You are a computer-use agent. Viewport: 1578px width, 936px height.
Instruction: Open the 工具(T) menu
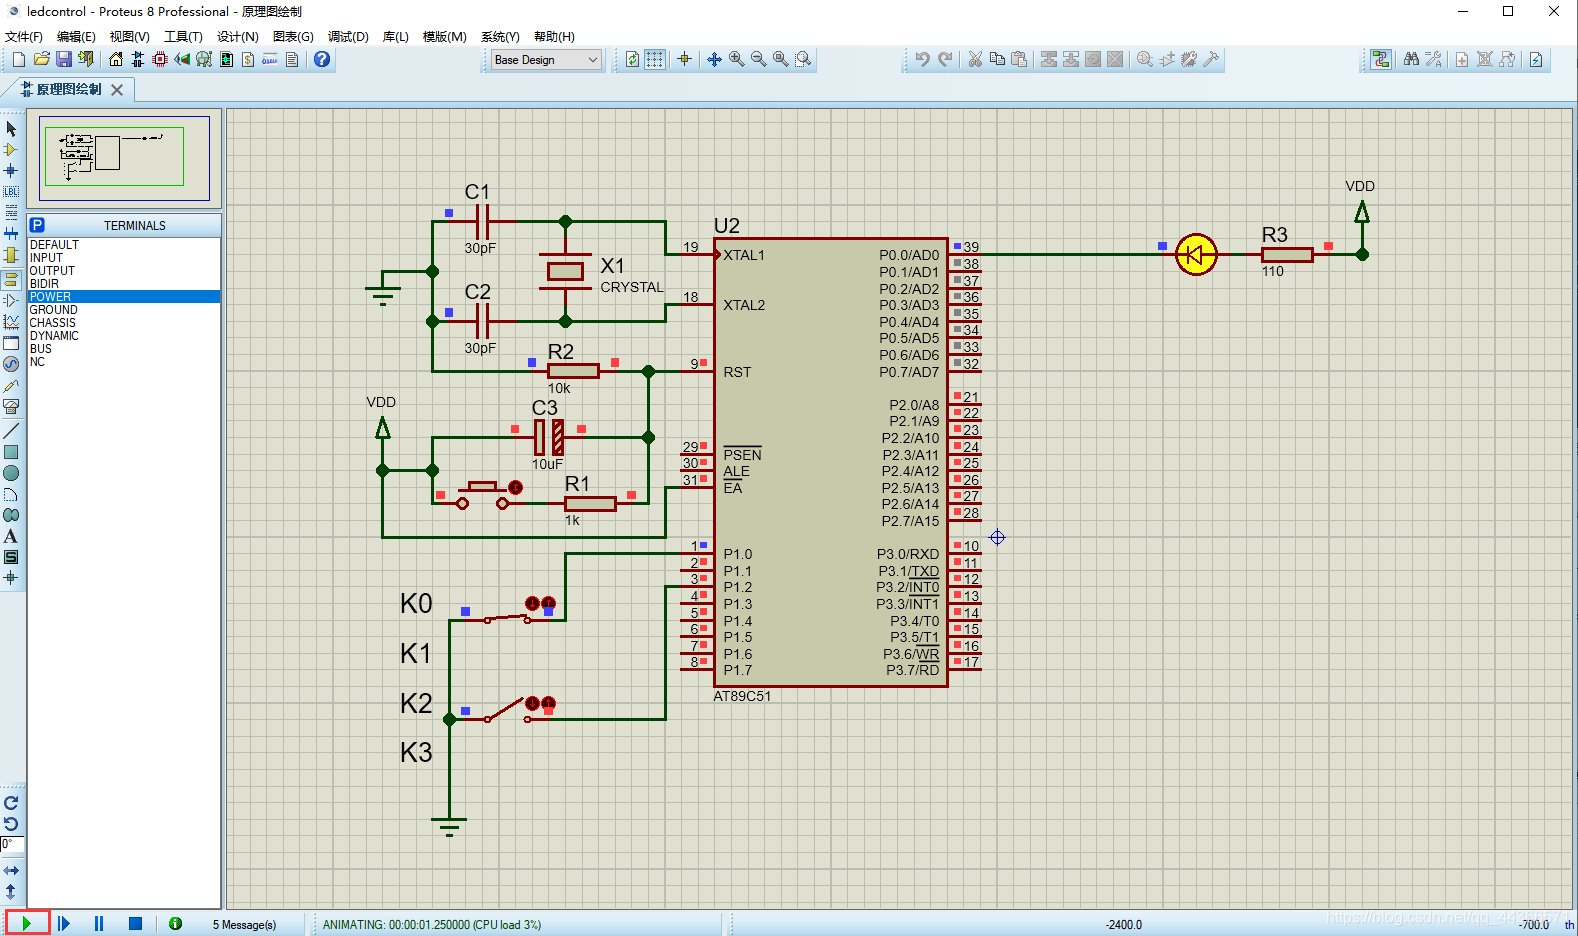tap(183, 36)
